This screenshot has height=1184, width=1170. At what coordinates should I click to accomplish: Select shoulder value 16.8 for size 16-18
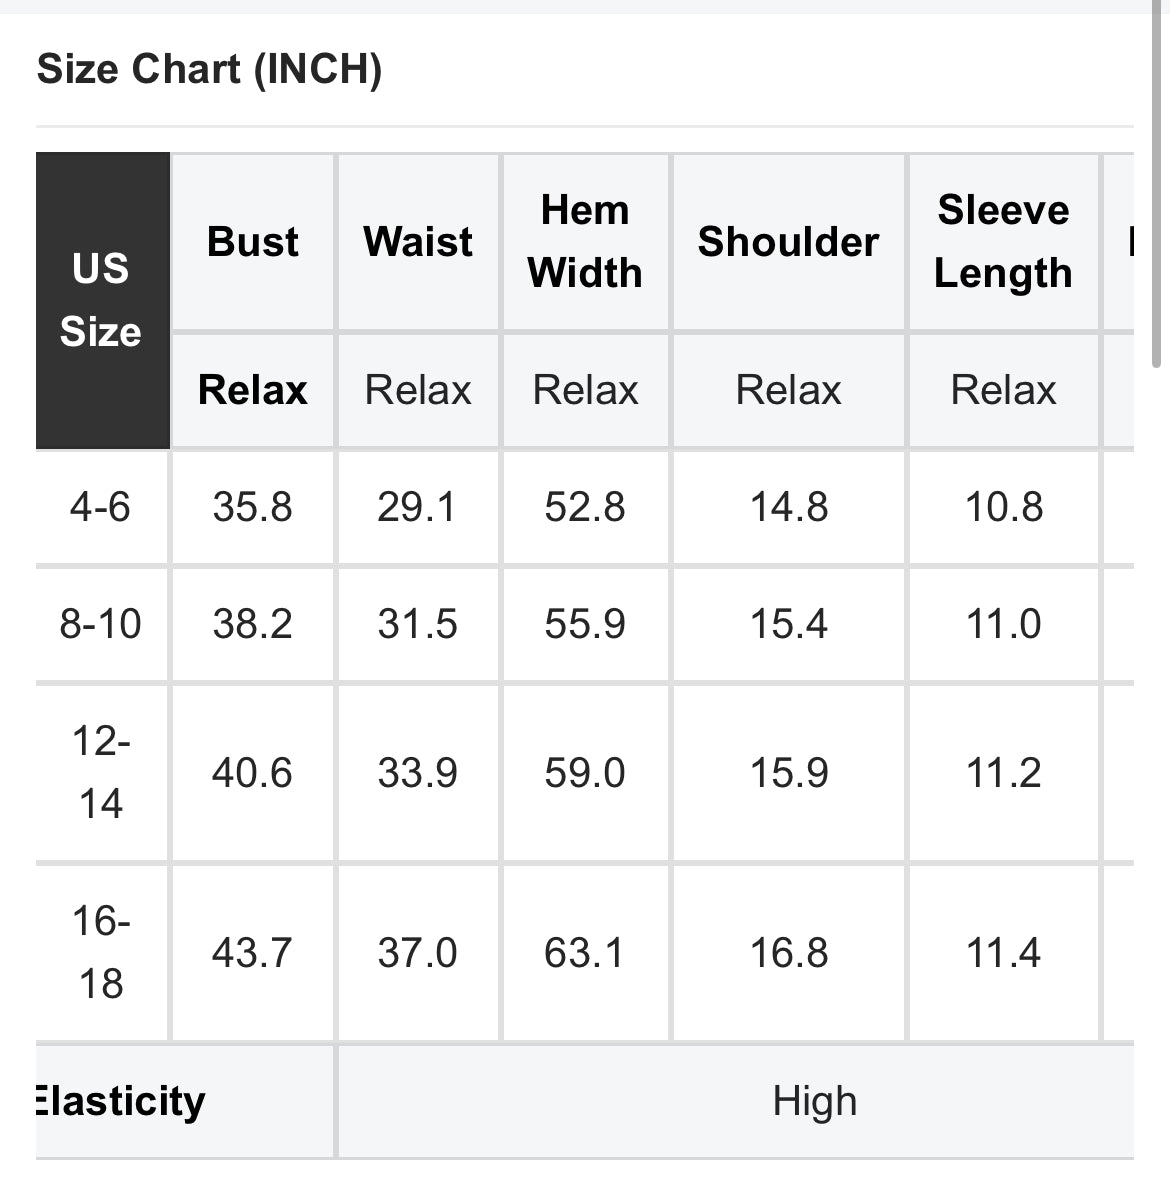789,953
